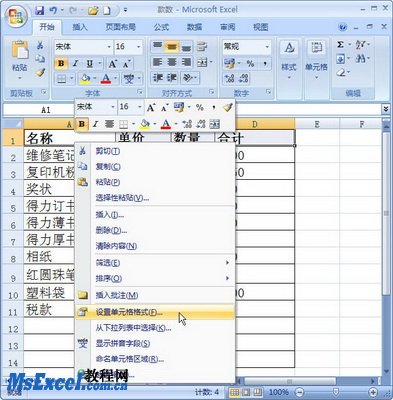This screenshot has width=393, height=400.
Task: Toggle left text alignment in ribbon
Action: [157, 62]
